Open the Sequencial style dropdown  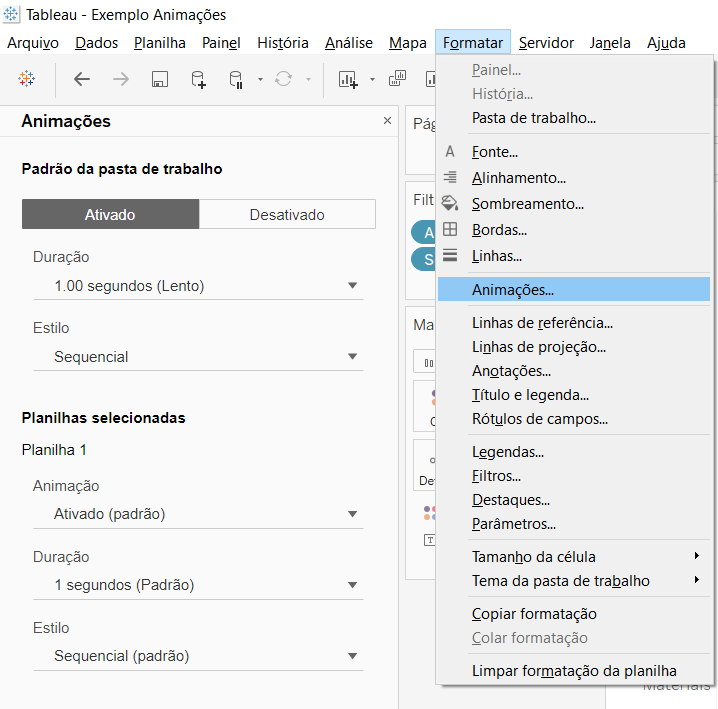pyautogui.click(x=198, y=357)
